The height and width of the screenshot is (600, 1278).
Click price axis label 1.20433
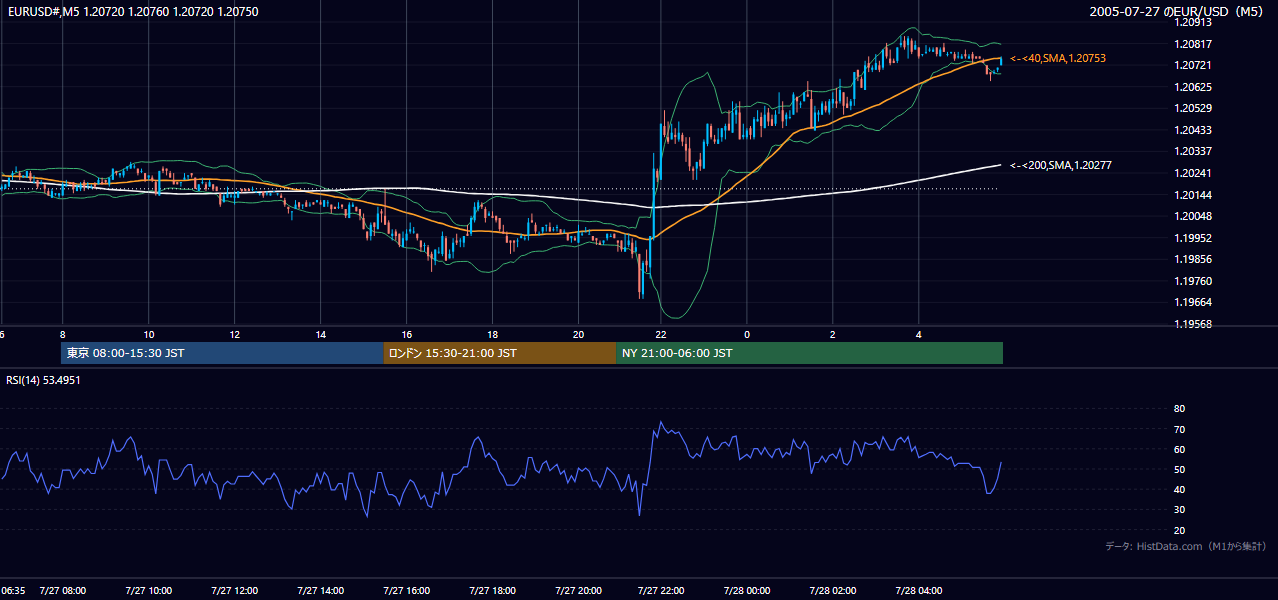coord(1193,130)
